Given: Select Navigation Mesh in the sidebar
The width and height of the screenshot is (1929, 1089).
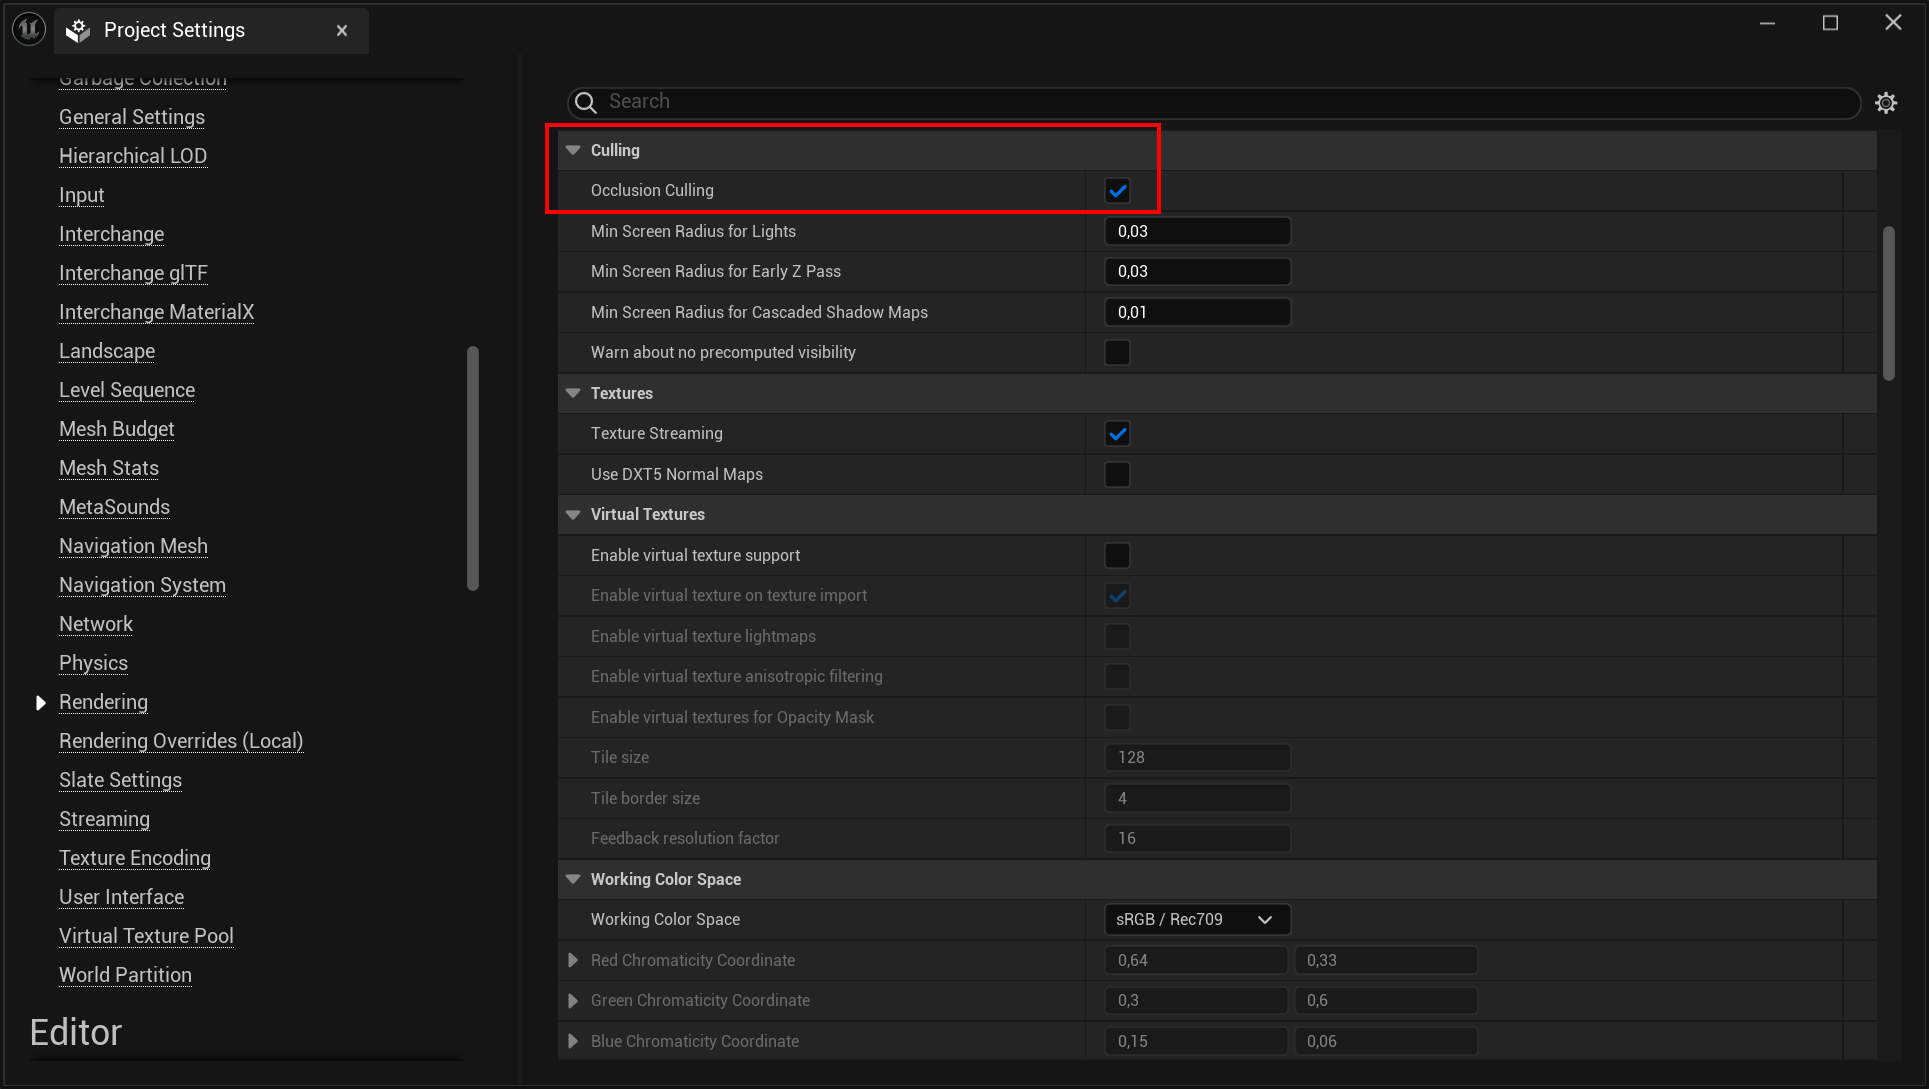Looking at the screenshot, I should point(133,546).
